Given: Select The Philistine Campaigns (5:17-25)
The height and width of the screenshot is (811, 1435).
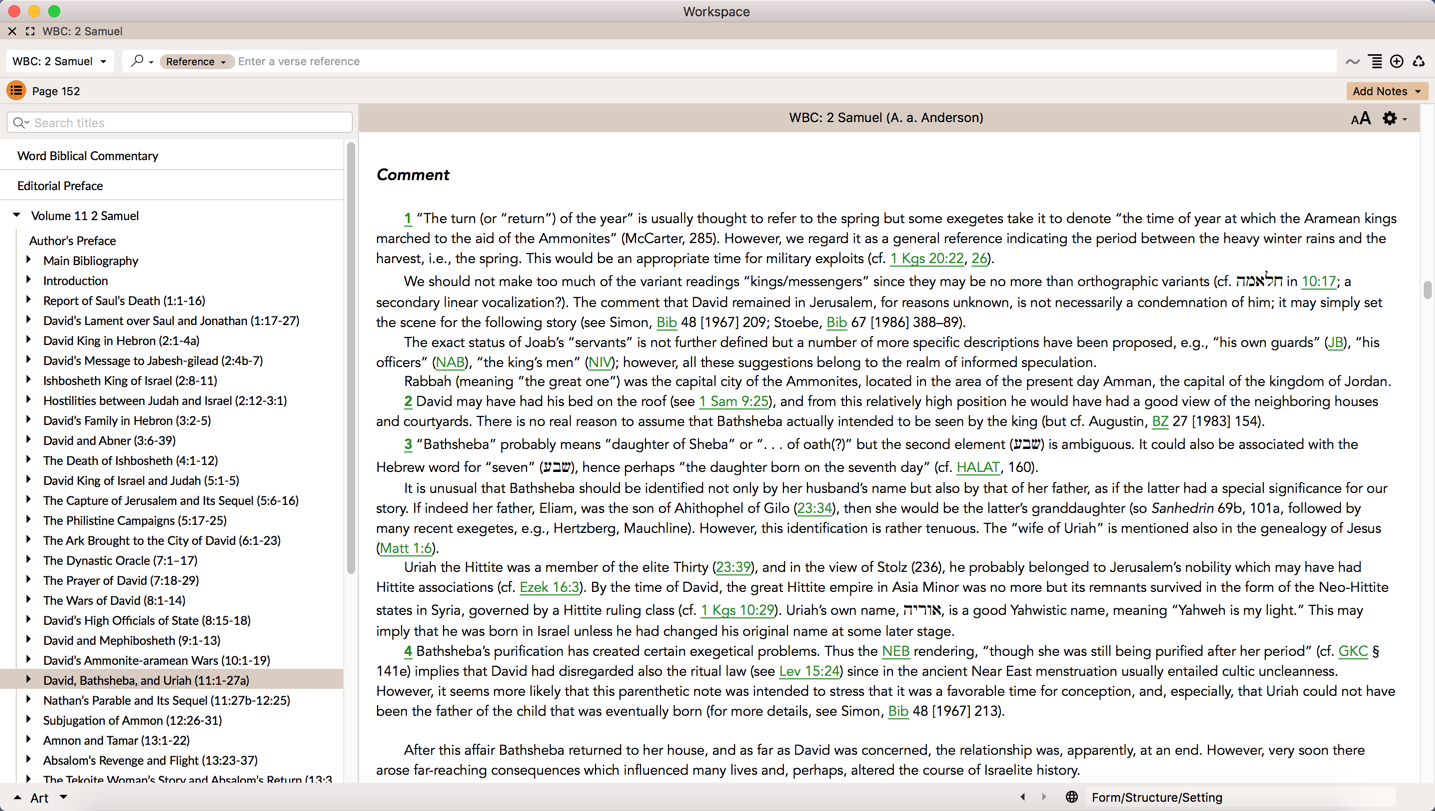Looking at the screenshot, I should [x=135, y=521].
